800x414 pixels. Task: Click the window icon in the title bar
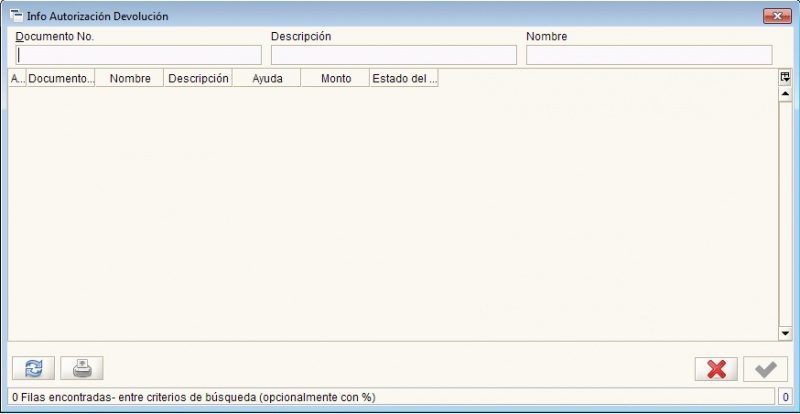[16, 16]
